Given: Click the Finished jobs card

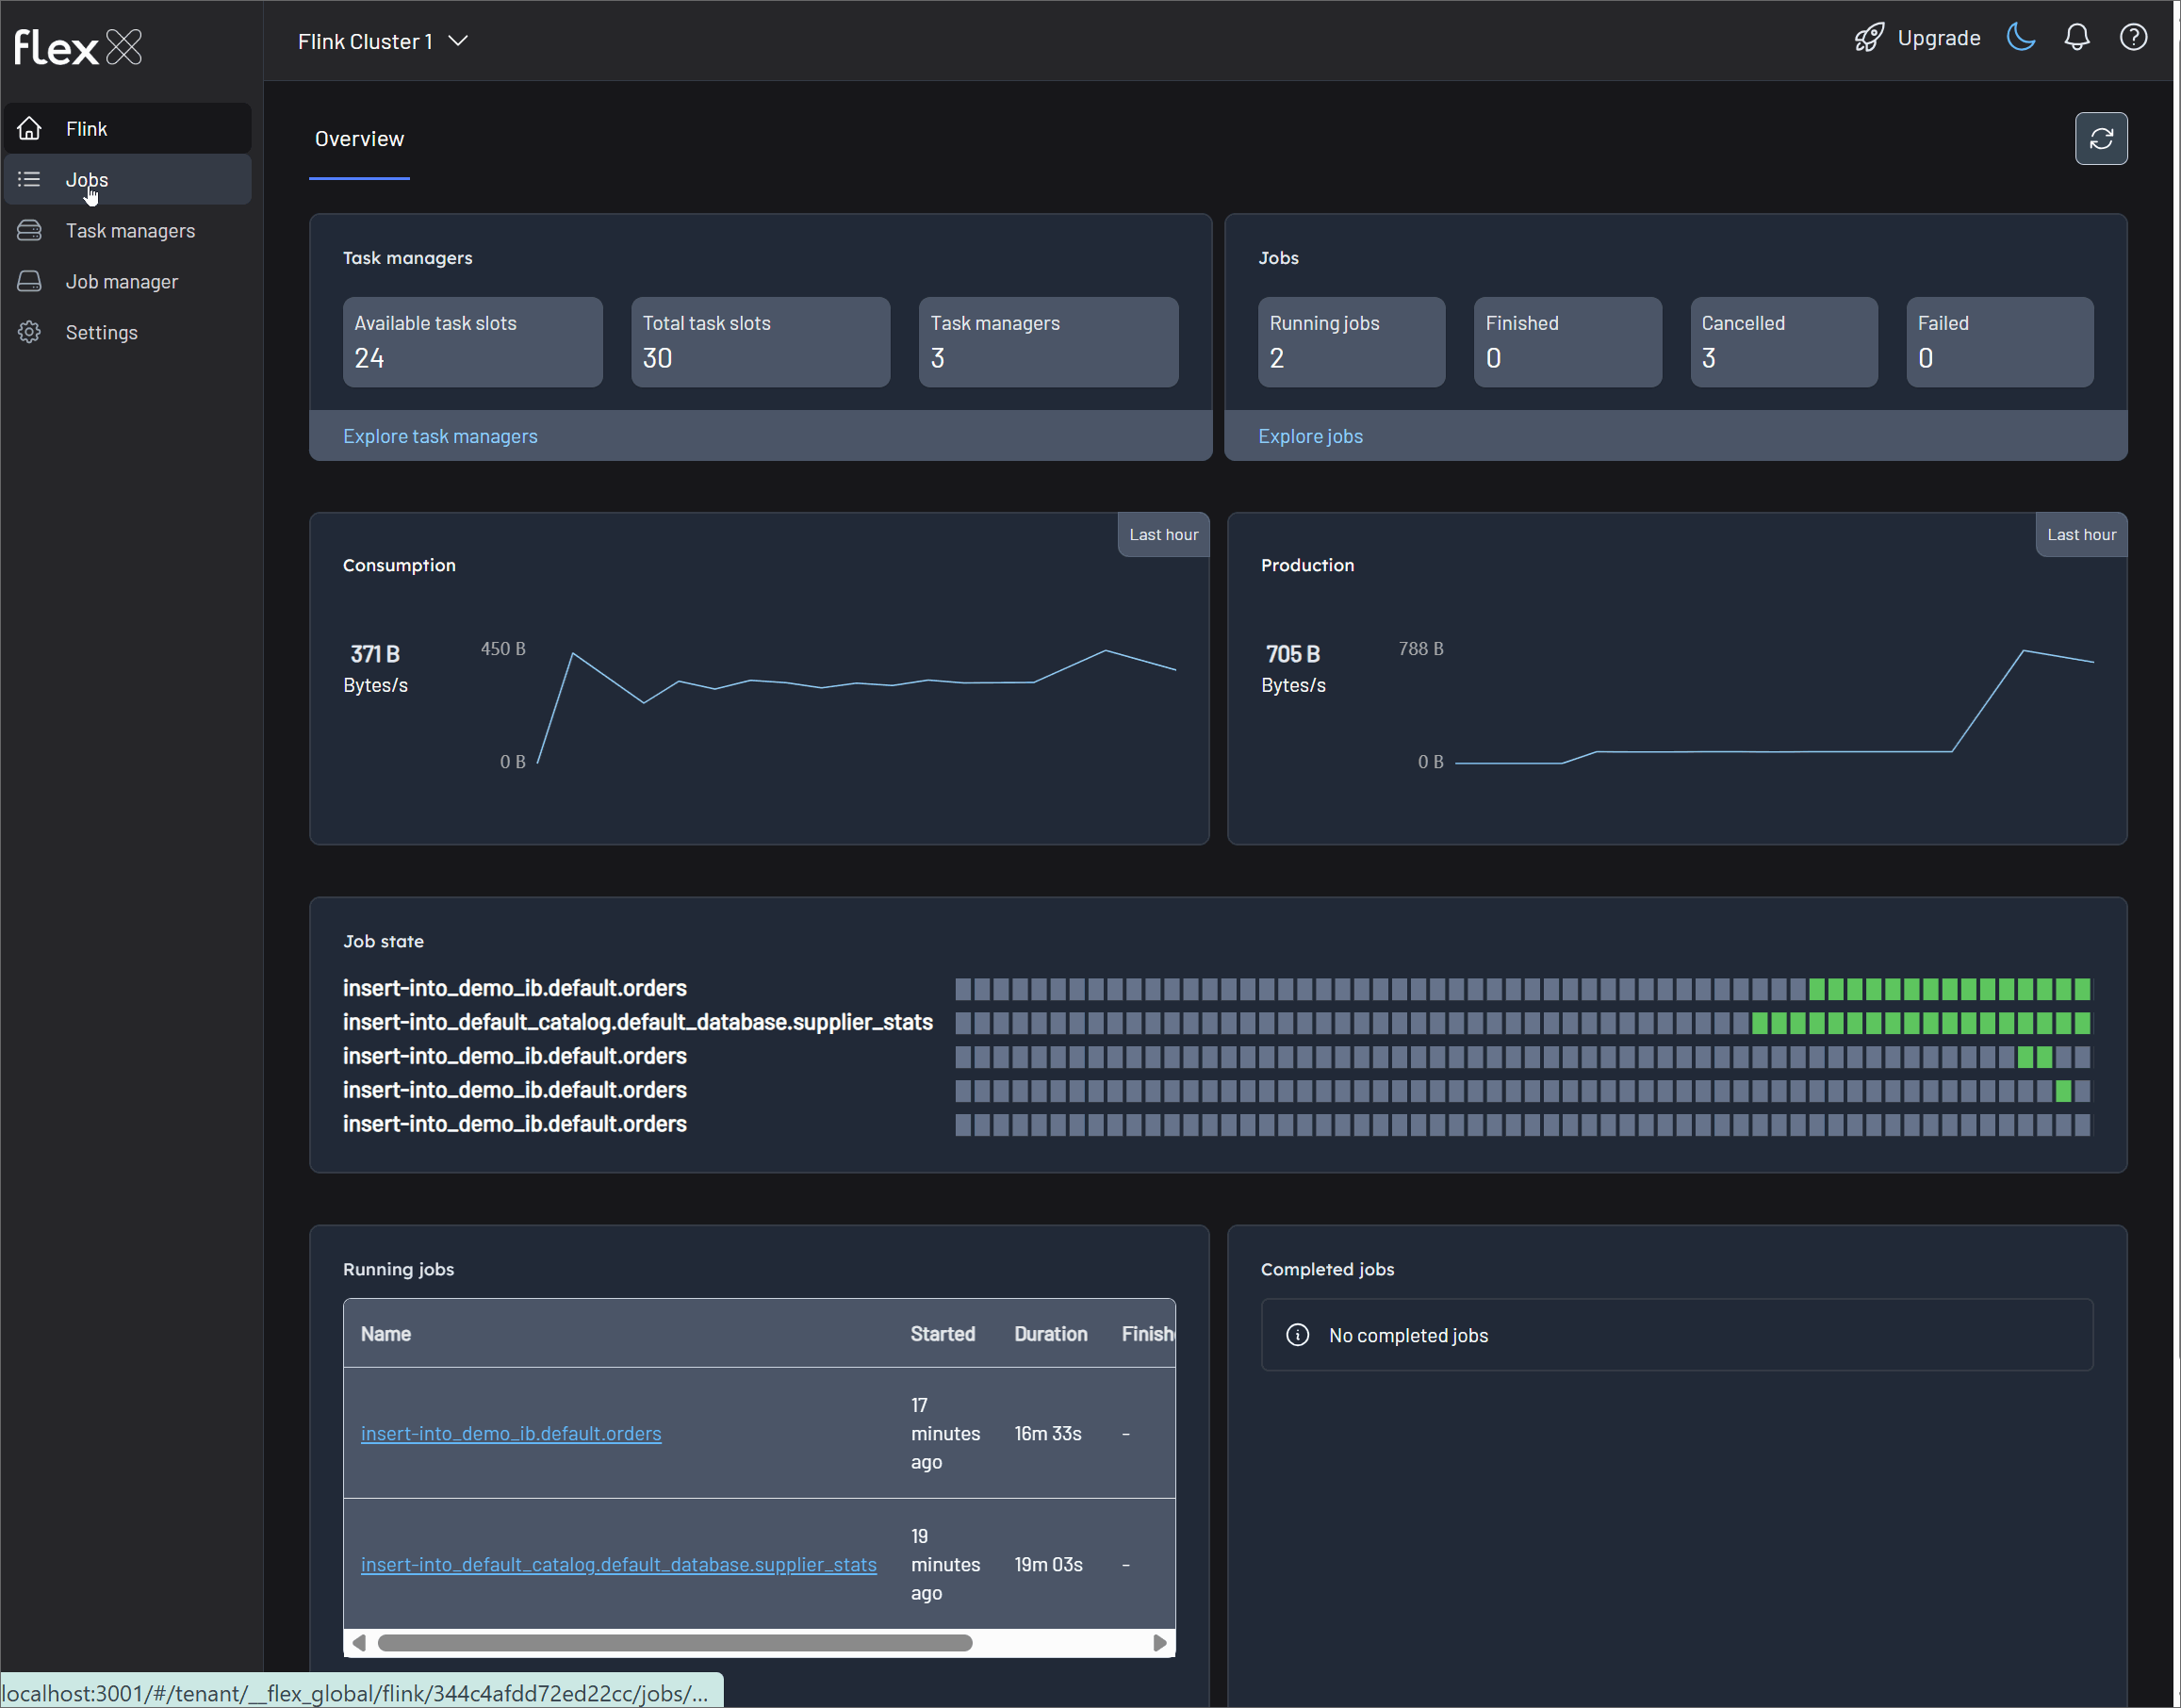Looking at the screenshot, I should tap(1567, 341).
